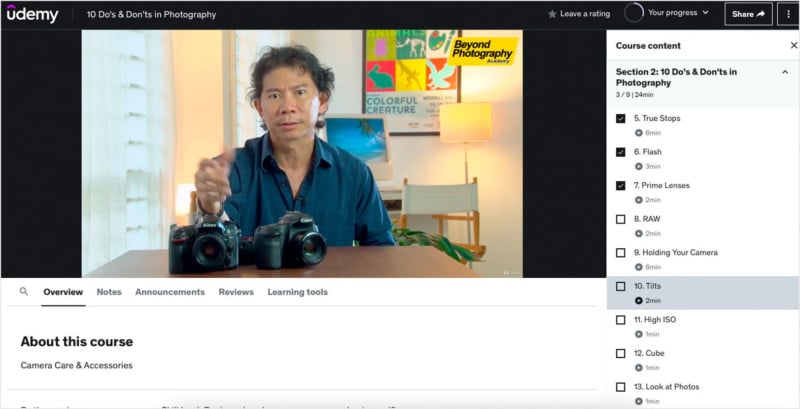Click the Share button
The height and width of the screenshot is (409, 800).
click(x=748, y=14)
